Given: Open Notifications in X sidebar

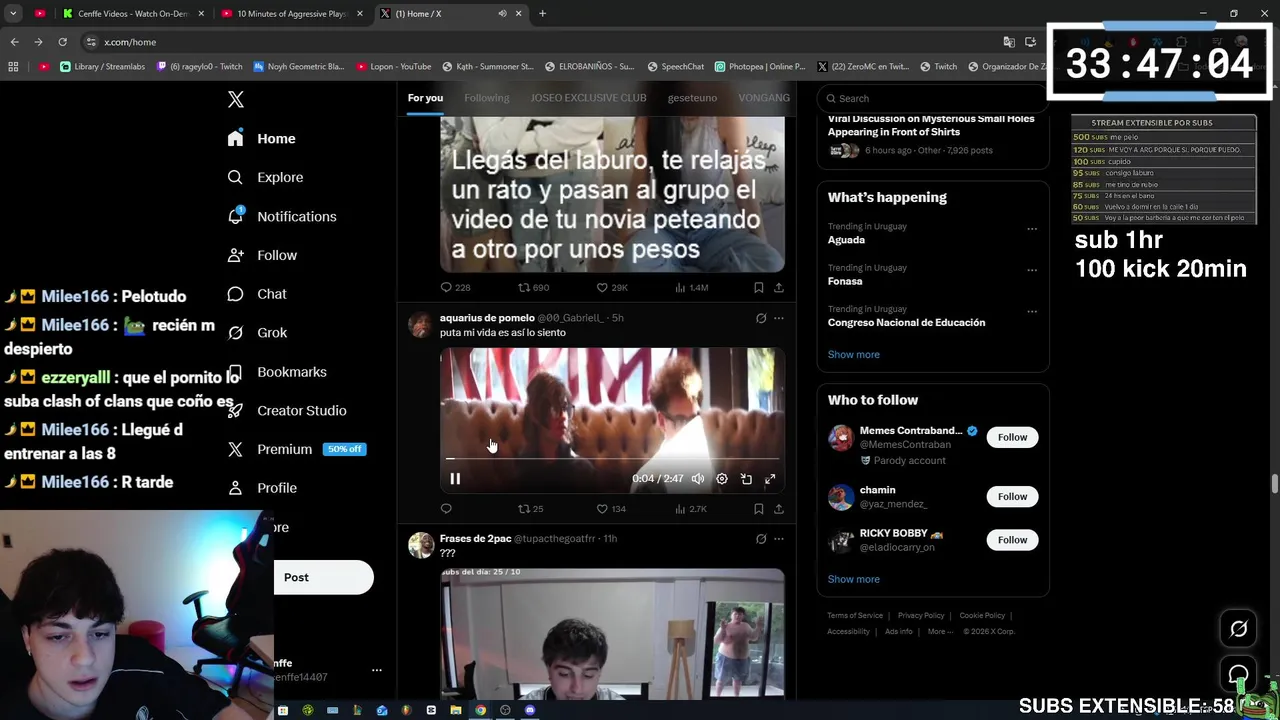Looking at the screenshot, I should [x=282, y=216].
